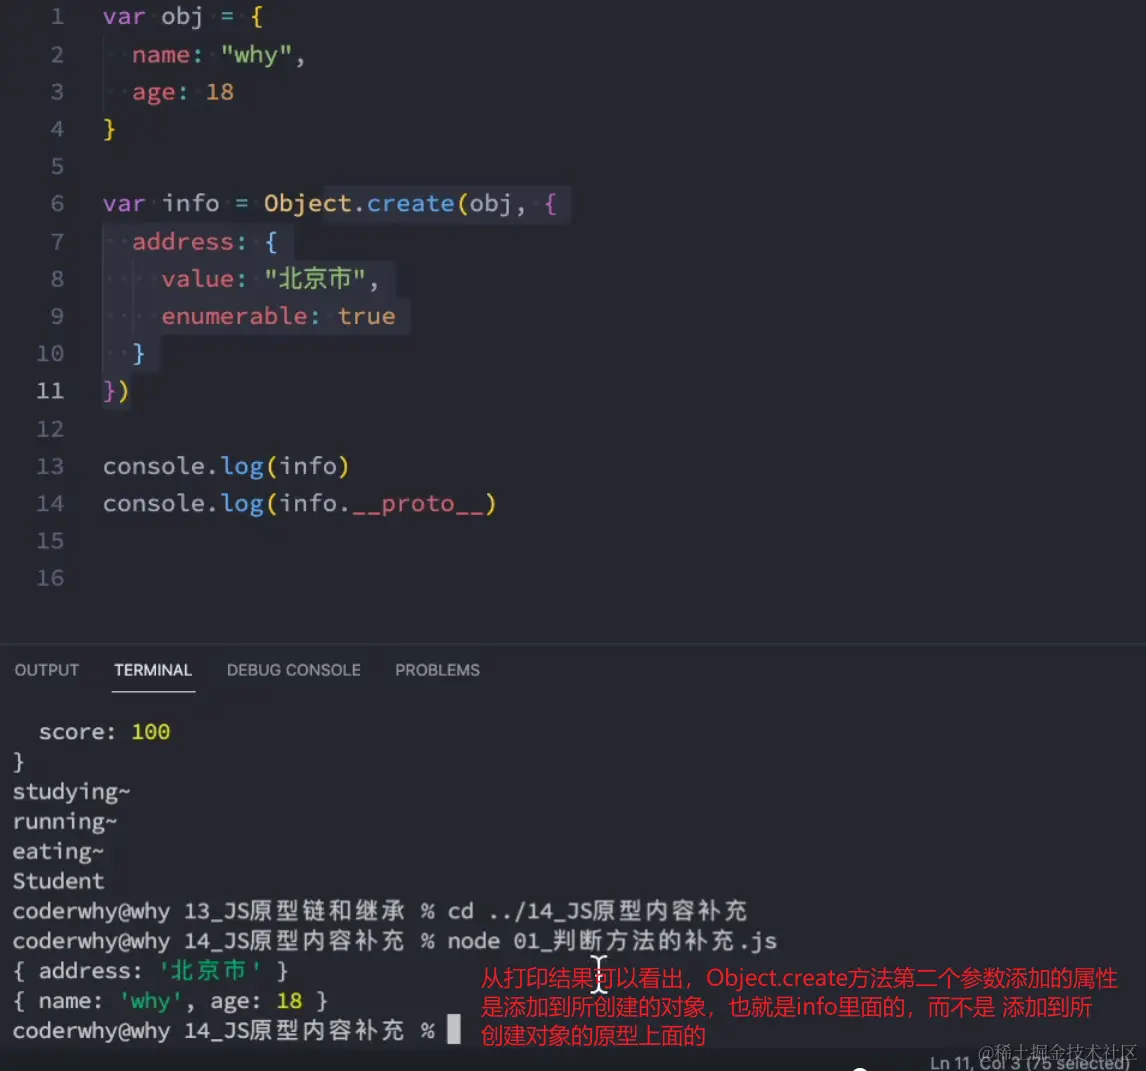Click the { name: 'why', age: 18 } output

(170, 1001)
